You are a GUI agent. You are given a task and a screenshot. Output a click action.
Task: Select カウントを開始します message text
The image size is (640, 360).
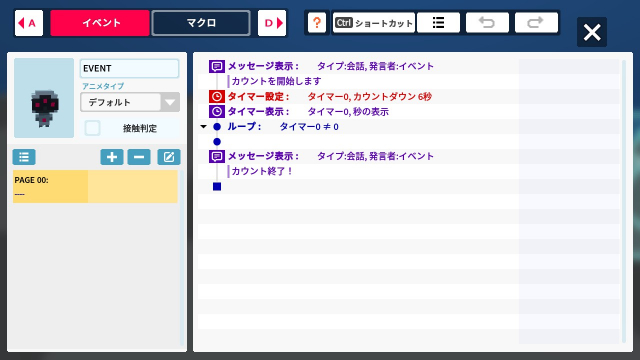[276, 81]
